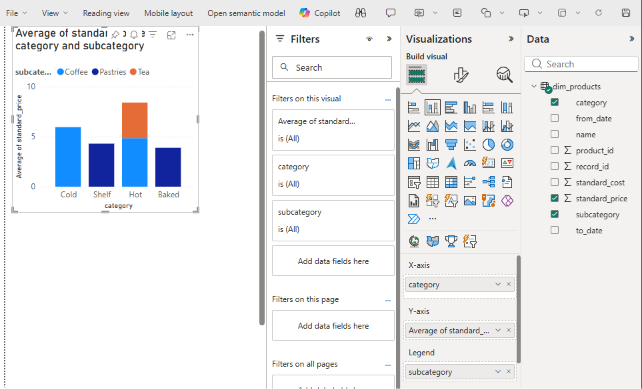The height and width of the screenshot is (389, 642).
Task: Select the gauge visual
Action: pyautogui.click(x=470, y=163)
